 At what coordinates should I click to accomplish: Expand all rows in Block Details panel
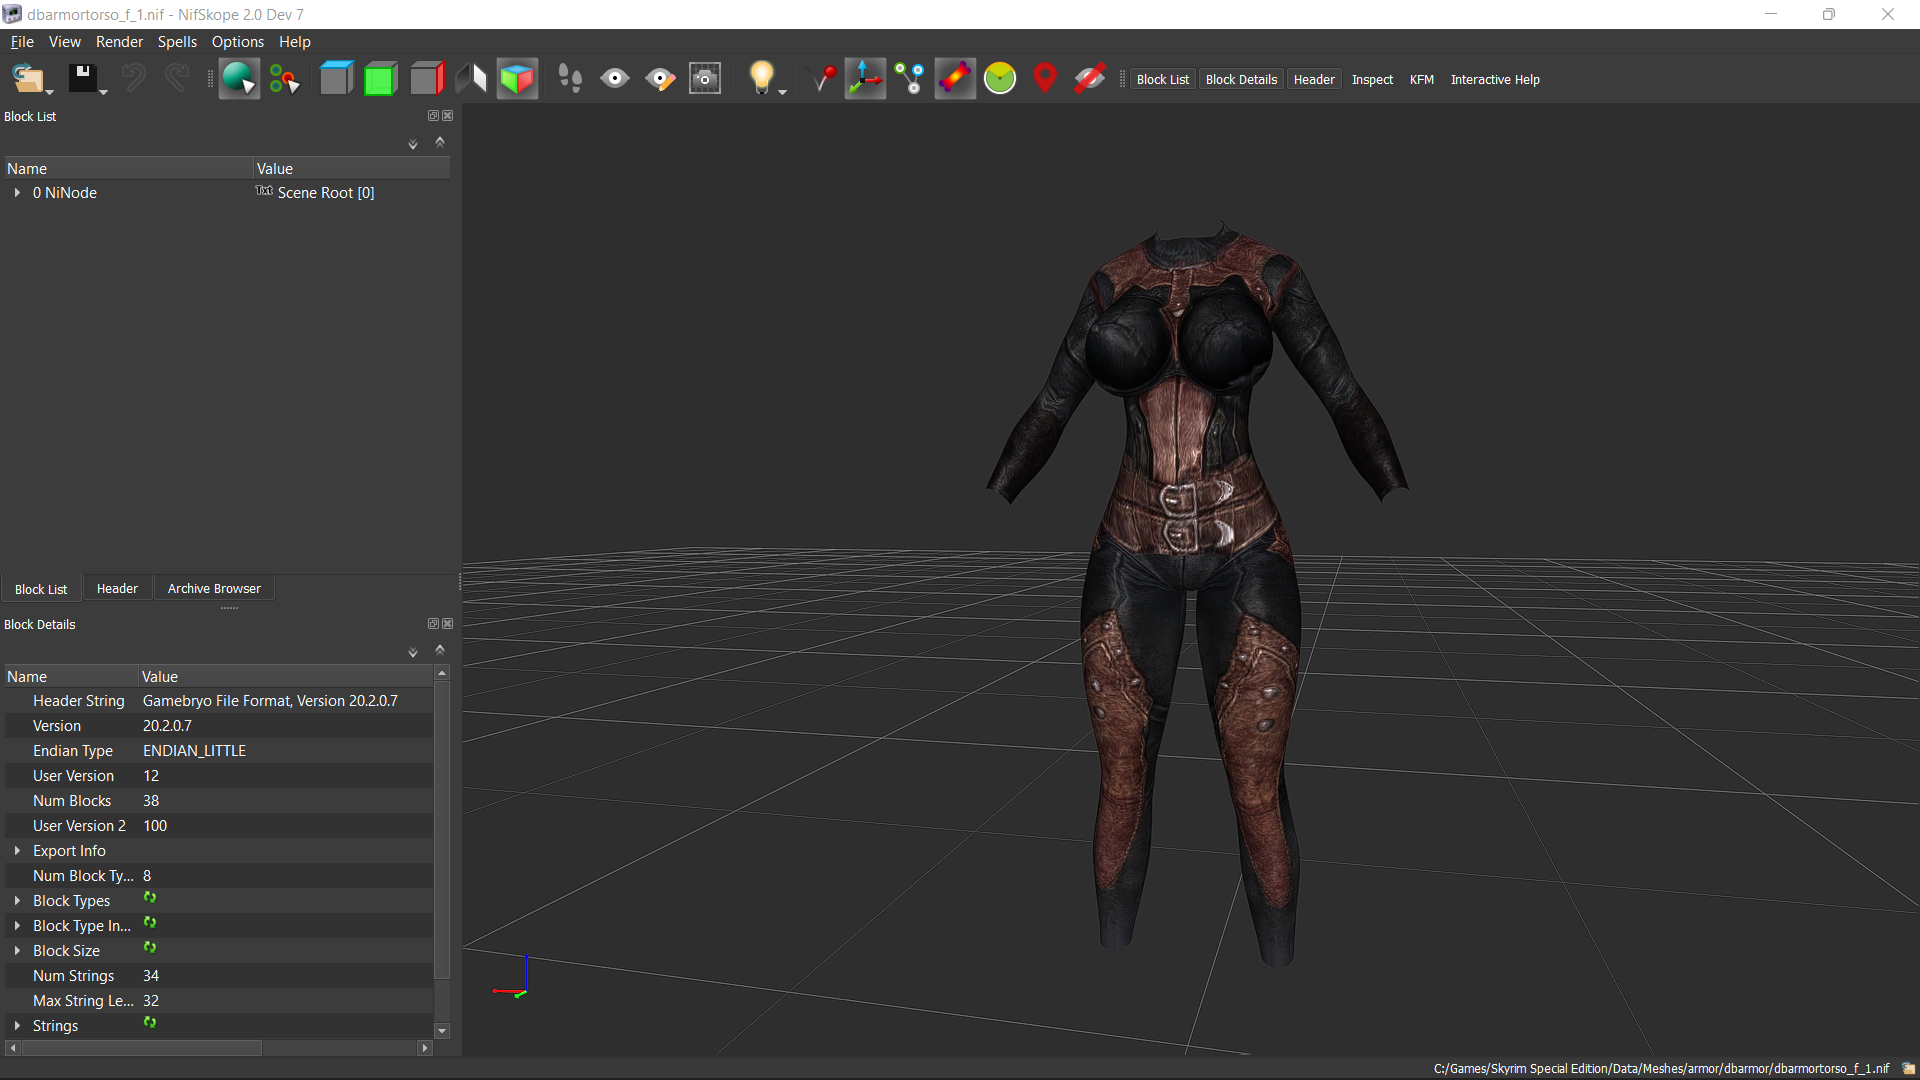(x=413, y=653)
